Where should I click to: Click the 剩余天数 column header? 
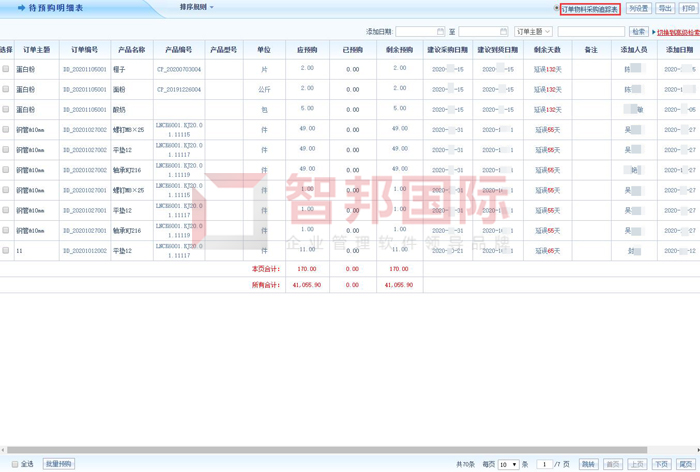547,49
